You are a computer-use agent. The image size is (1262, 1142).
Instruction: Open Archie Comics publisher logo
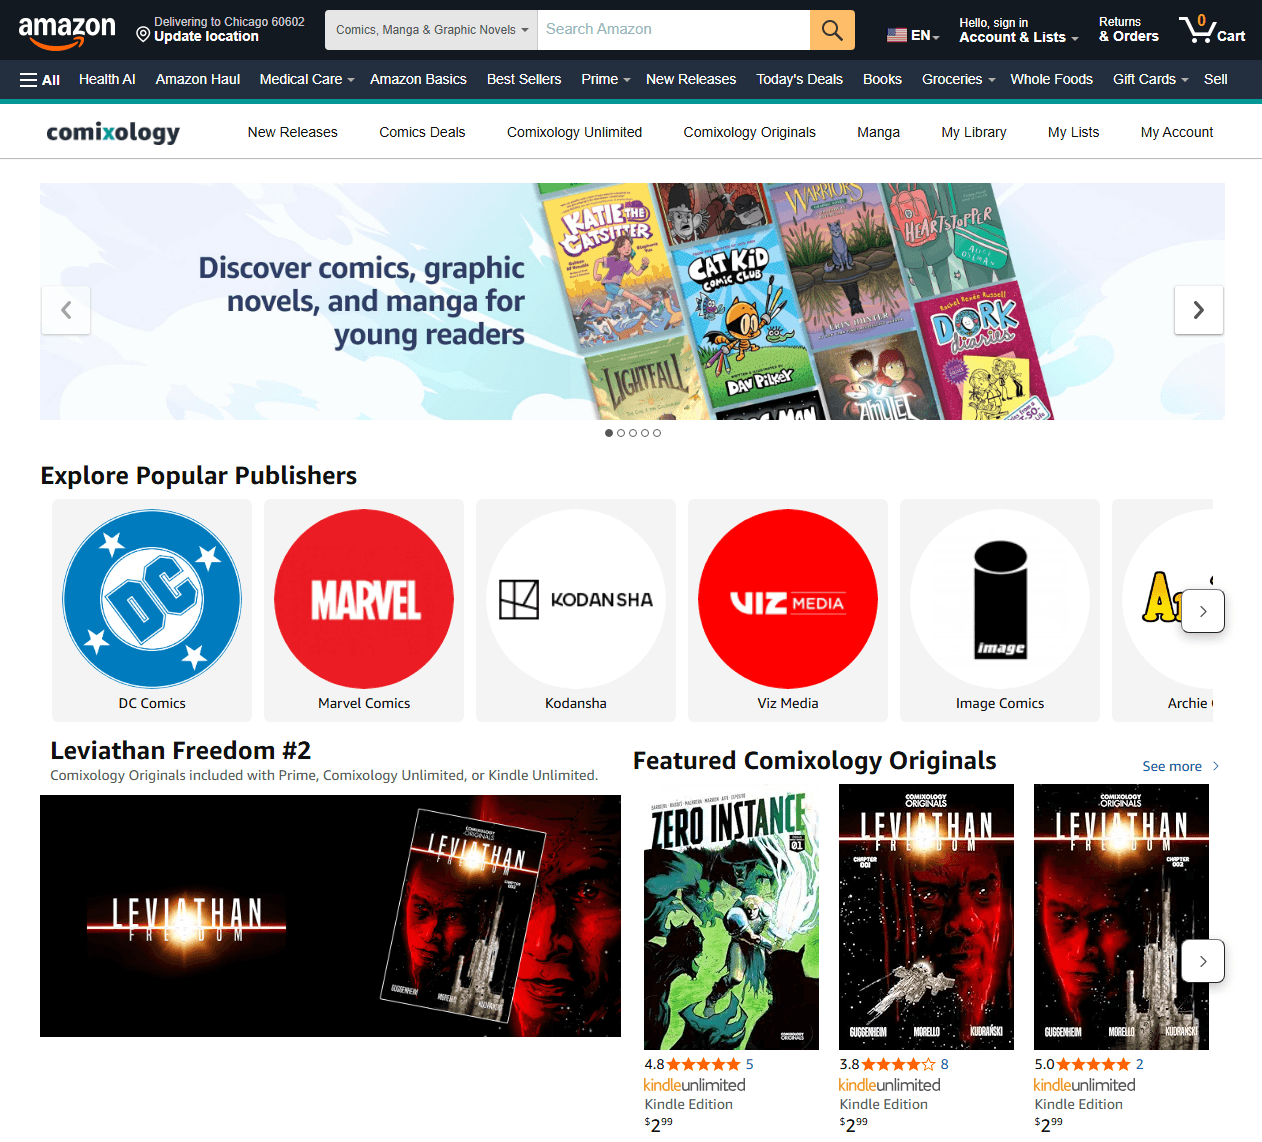[1160, 599]
